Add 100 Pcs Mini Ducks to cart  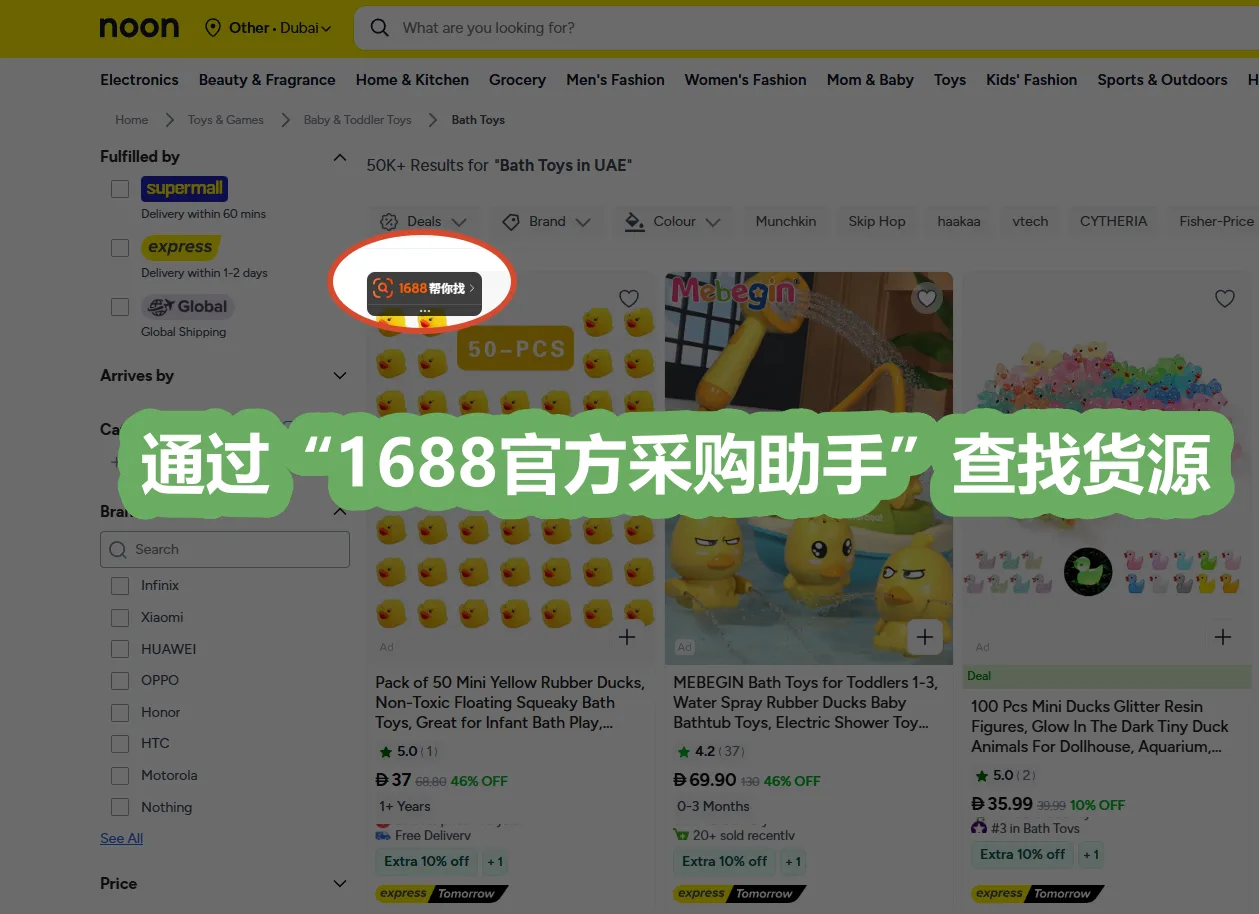[x=1223, y=637]
